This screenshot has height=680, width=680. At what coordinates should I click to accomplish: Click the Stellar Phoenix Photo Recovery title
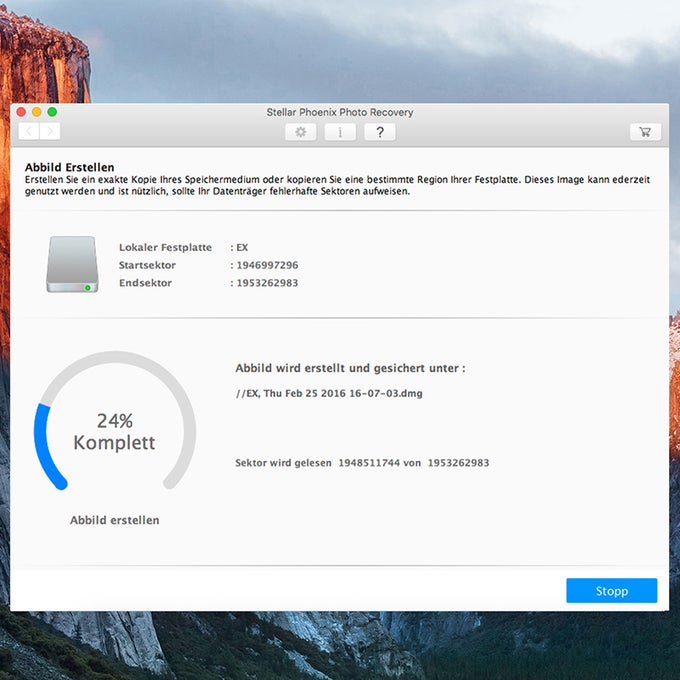point(340,112)
